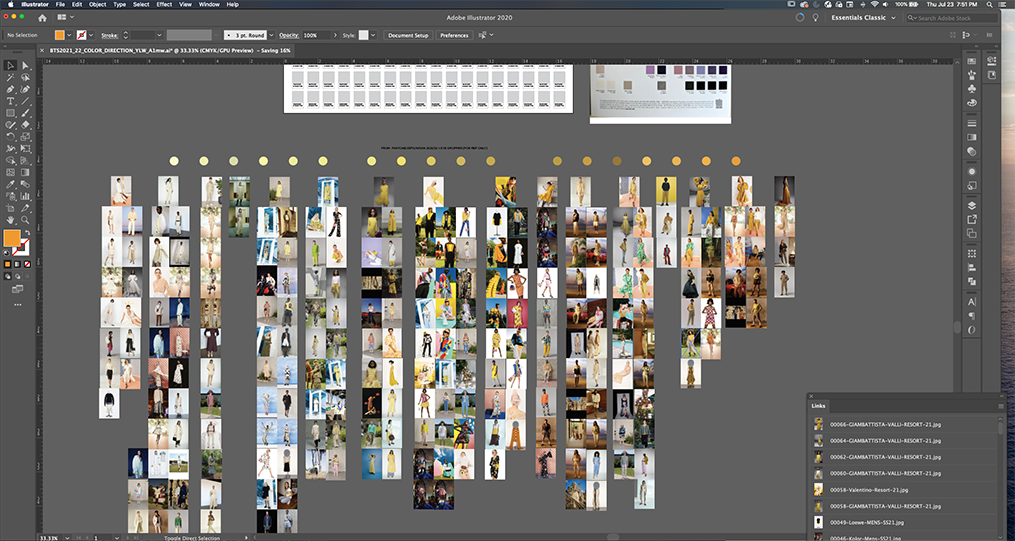This screenshot has width=1015, height=541.
Task: Open the Paragraph panel icon
Action: click(972, 316)
